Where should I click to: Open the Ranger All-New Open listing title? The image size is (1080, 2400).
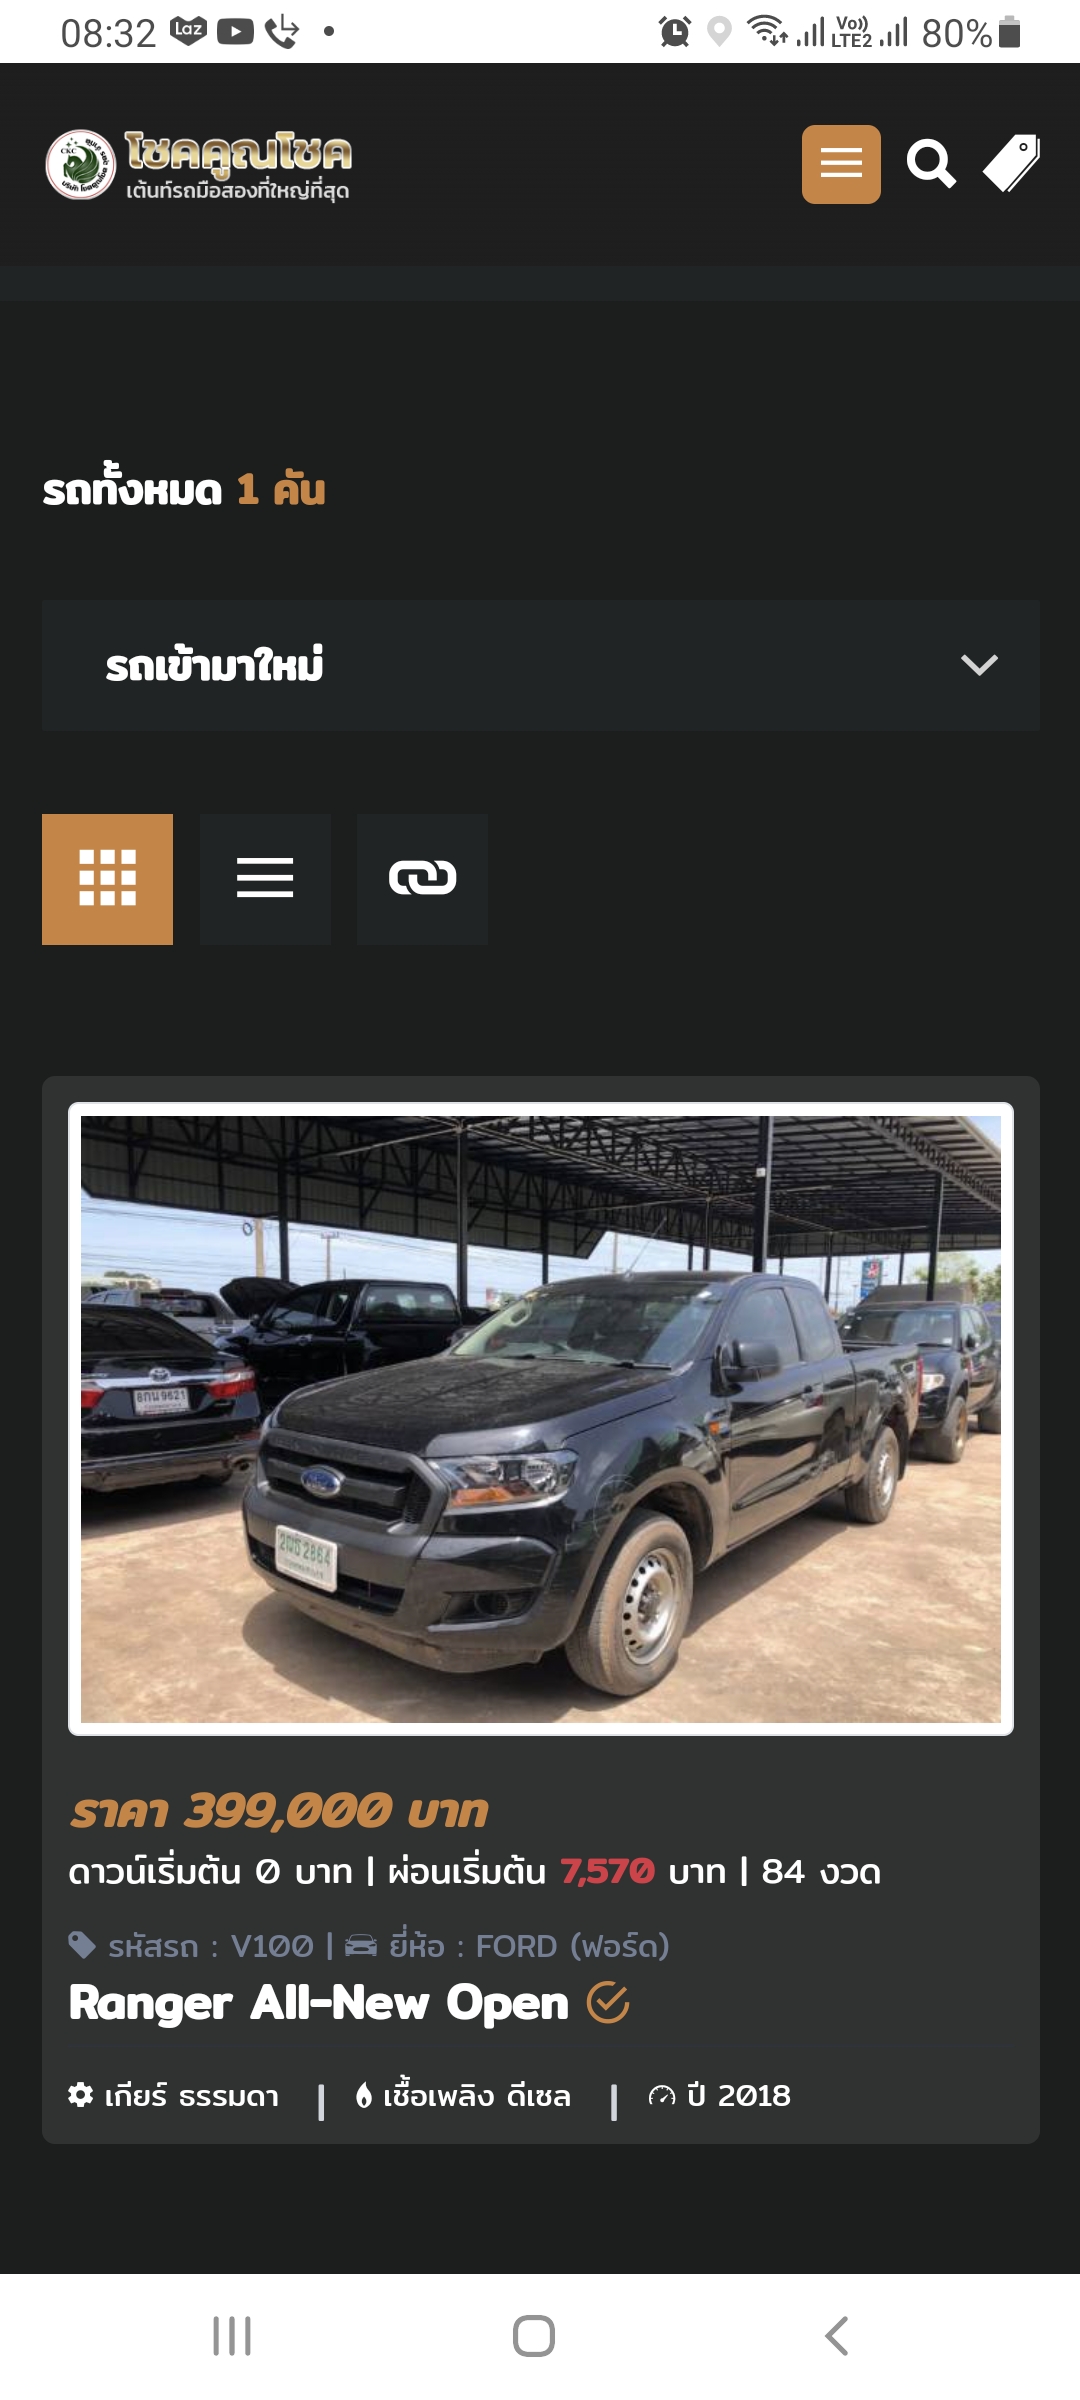(318, 2003)
